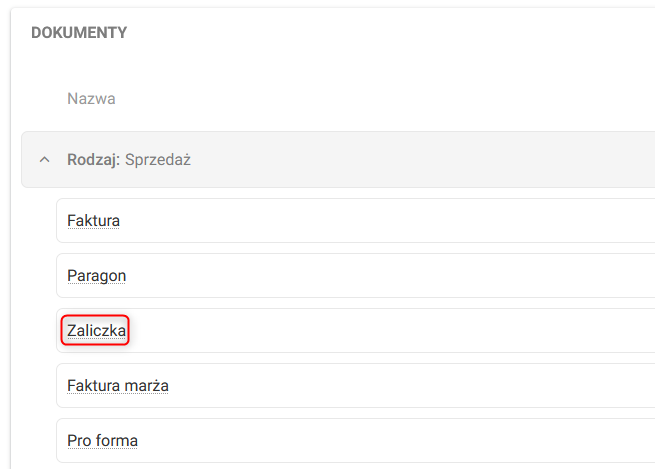The width and height of the screenshot is (655, 469).
Task: Click the word forma in Pro forma
Action: coord(117,440)
